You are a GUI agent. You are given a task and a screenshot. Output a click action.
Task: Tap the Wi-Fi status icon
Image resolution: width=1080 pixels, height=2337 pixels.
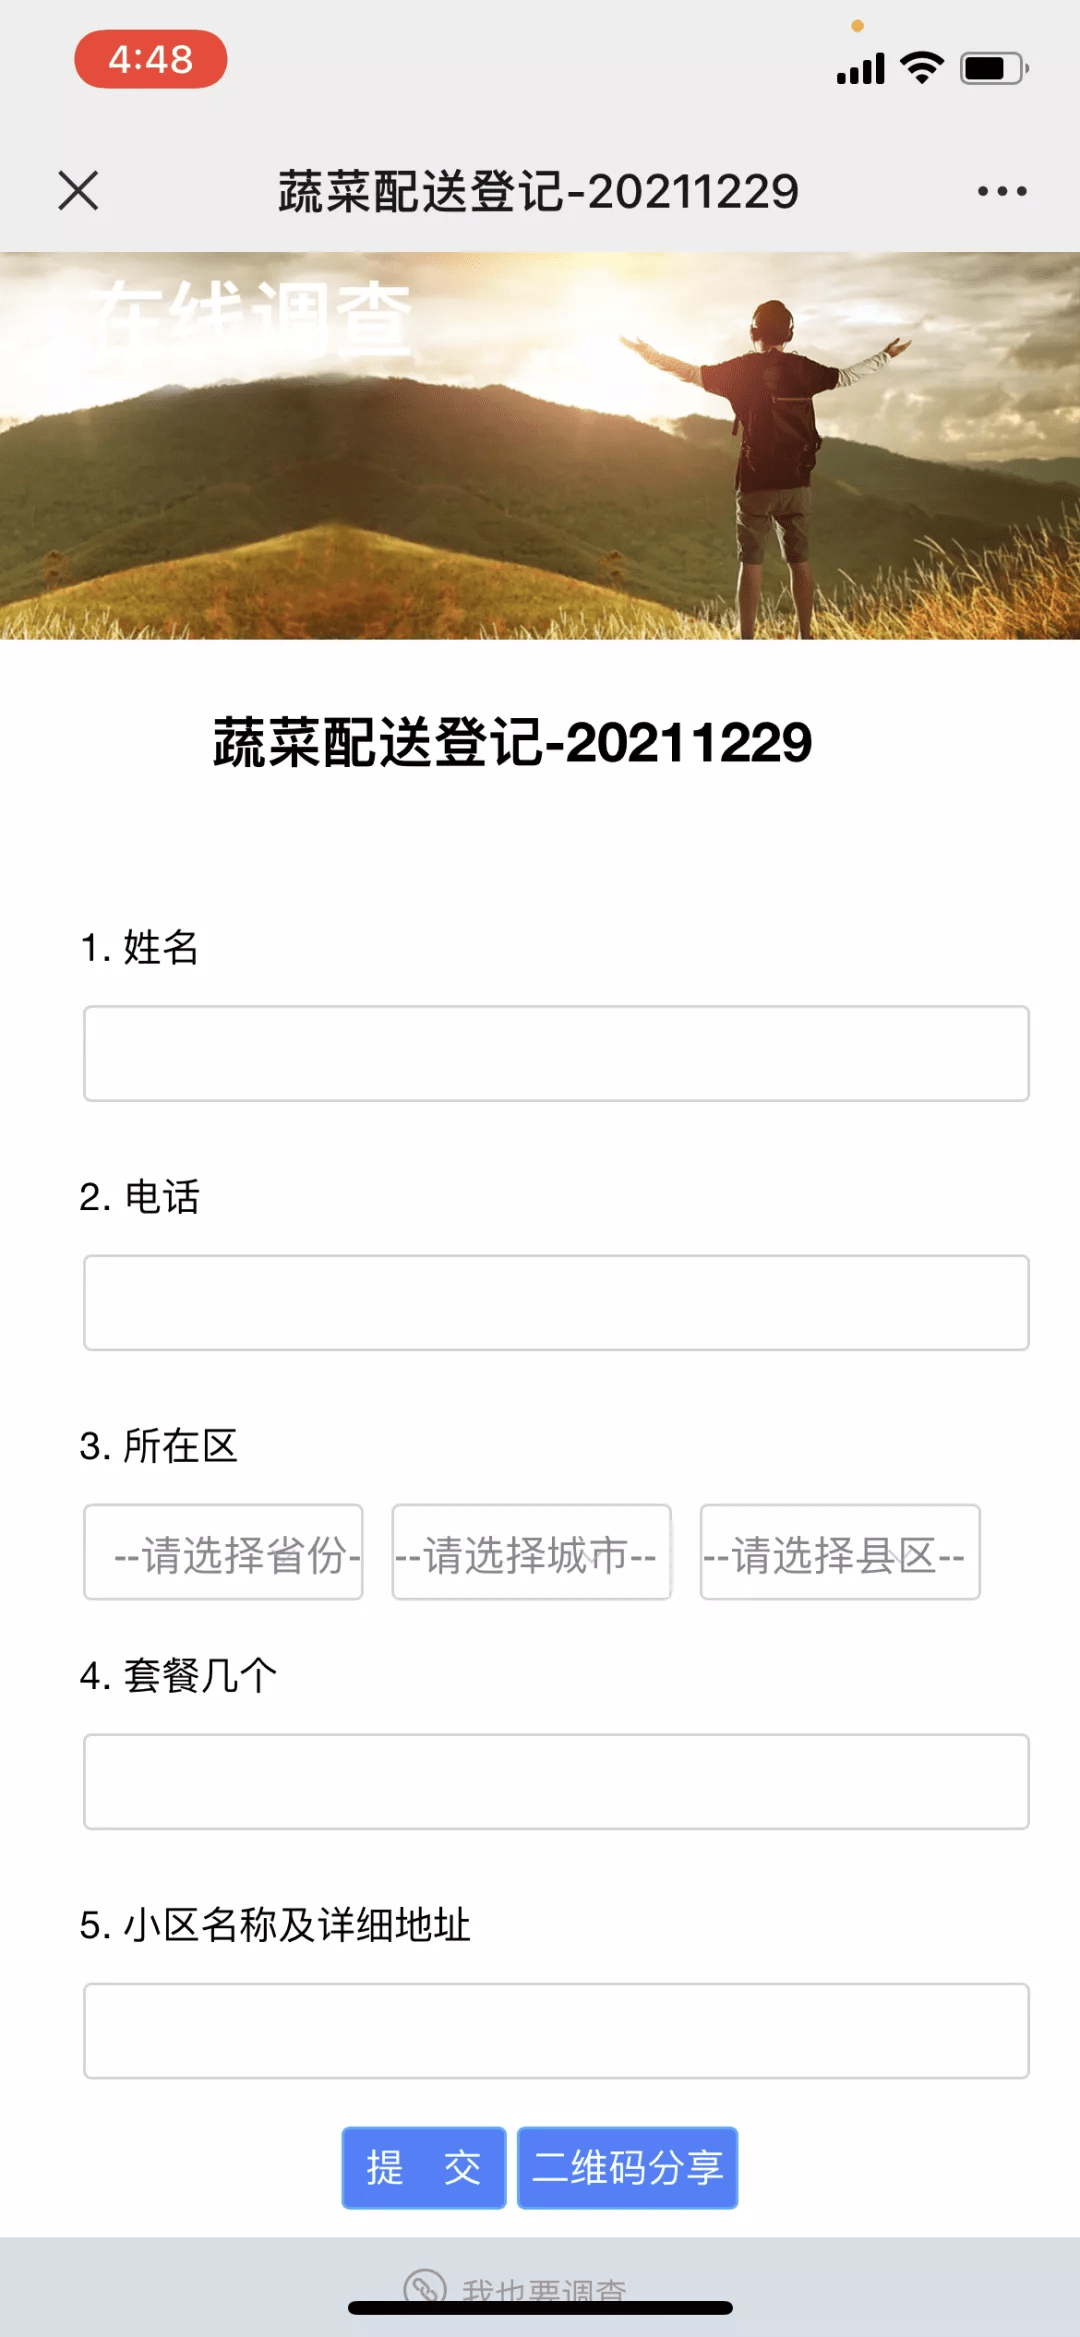(922, 67)
